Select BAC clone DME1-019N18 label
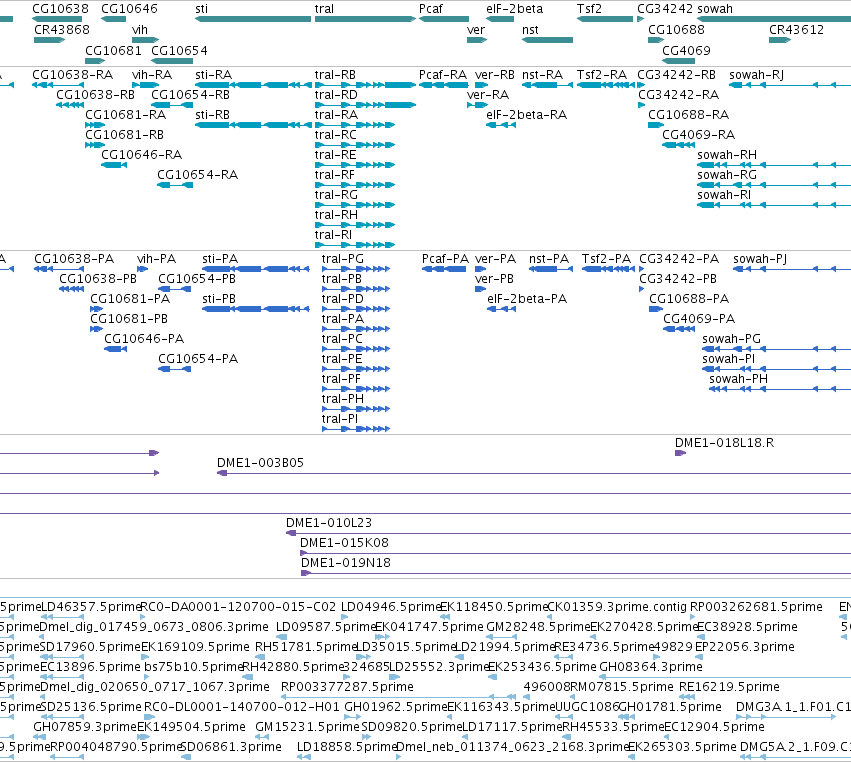The width and height of the screenshot is (851, 762). click(x=346, y=563)
